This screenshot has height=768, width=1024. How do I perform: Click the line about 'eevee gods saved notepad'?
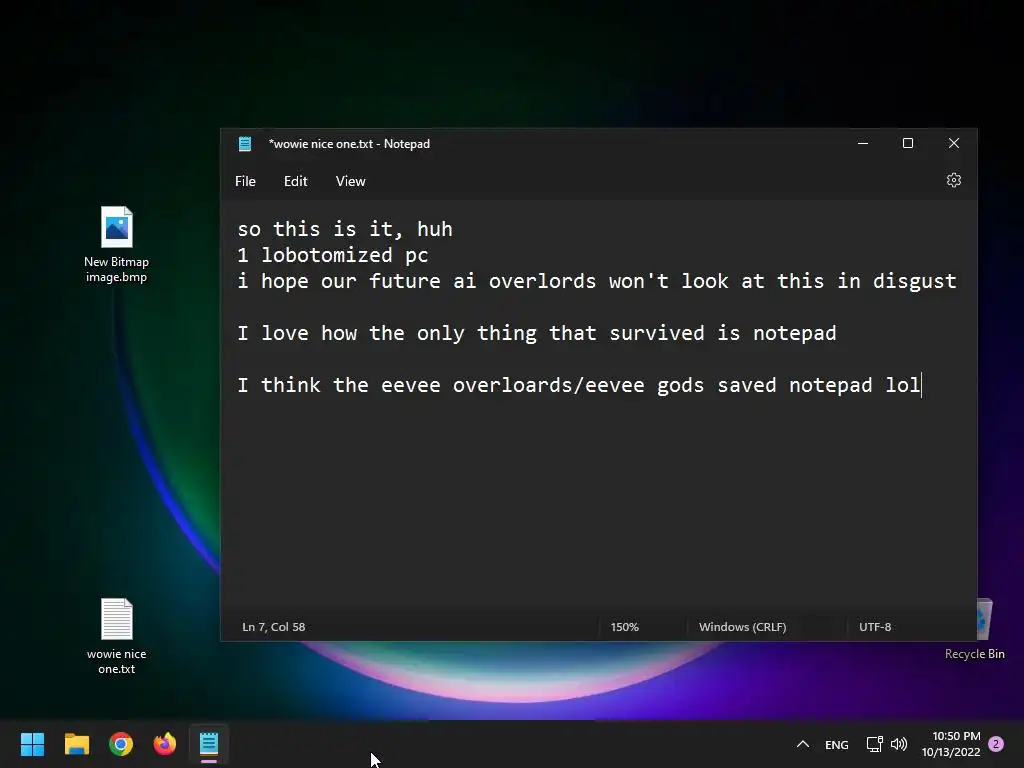click(579, 385)
